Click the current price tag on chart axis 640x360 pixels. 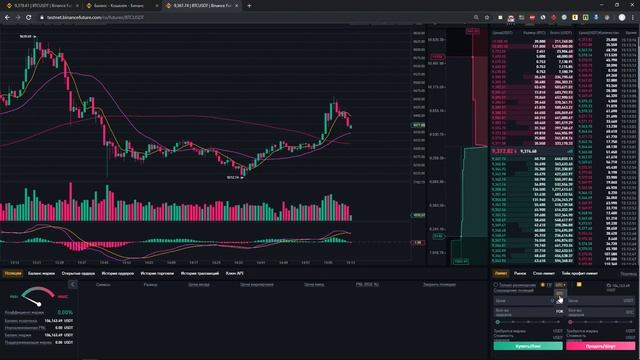click(x=419, y=125)
